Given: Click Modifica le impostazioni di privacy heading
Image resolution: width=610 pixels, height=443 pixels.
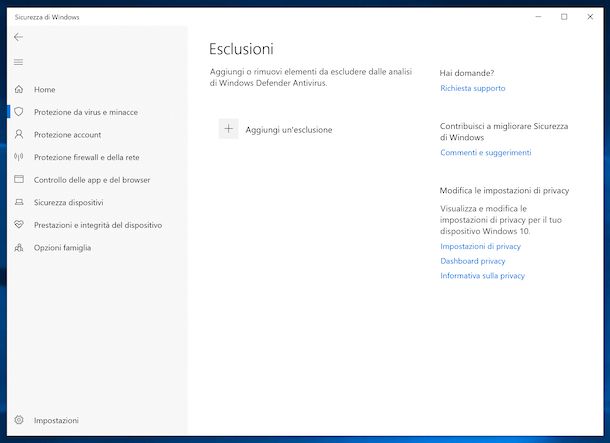Looking at the screenshot, I should 504,191.
